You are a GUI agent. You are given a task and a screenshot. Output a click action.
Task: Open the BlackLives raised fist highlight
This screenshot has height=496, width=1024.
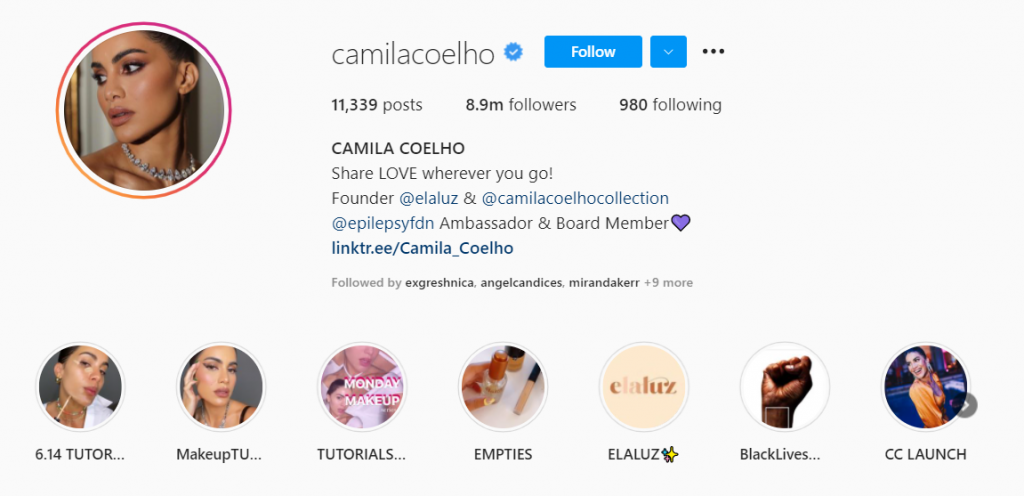coord(784,387)
